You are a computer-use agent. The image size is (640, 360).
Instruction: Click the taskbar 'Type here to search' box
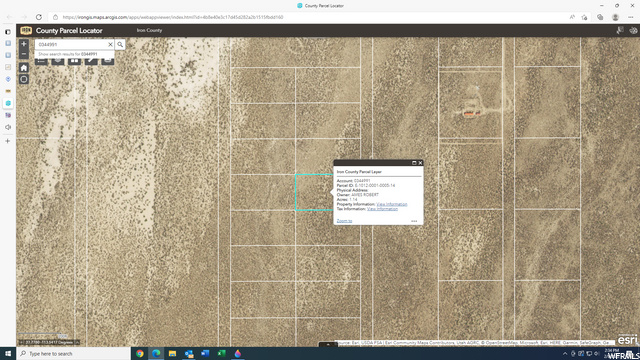[x=73, y=353]
